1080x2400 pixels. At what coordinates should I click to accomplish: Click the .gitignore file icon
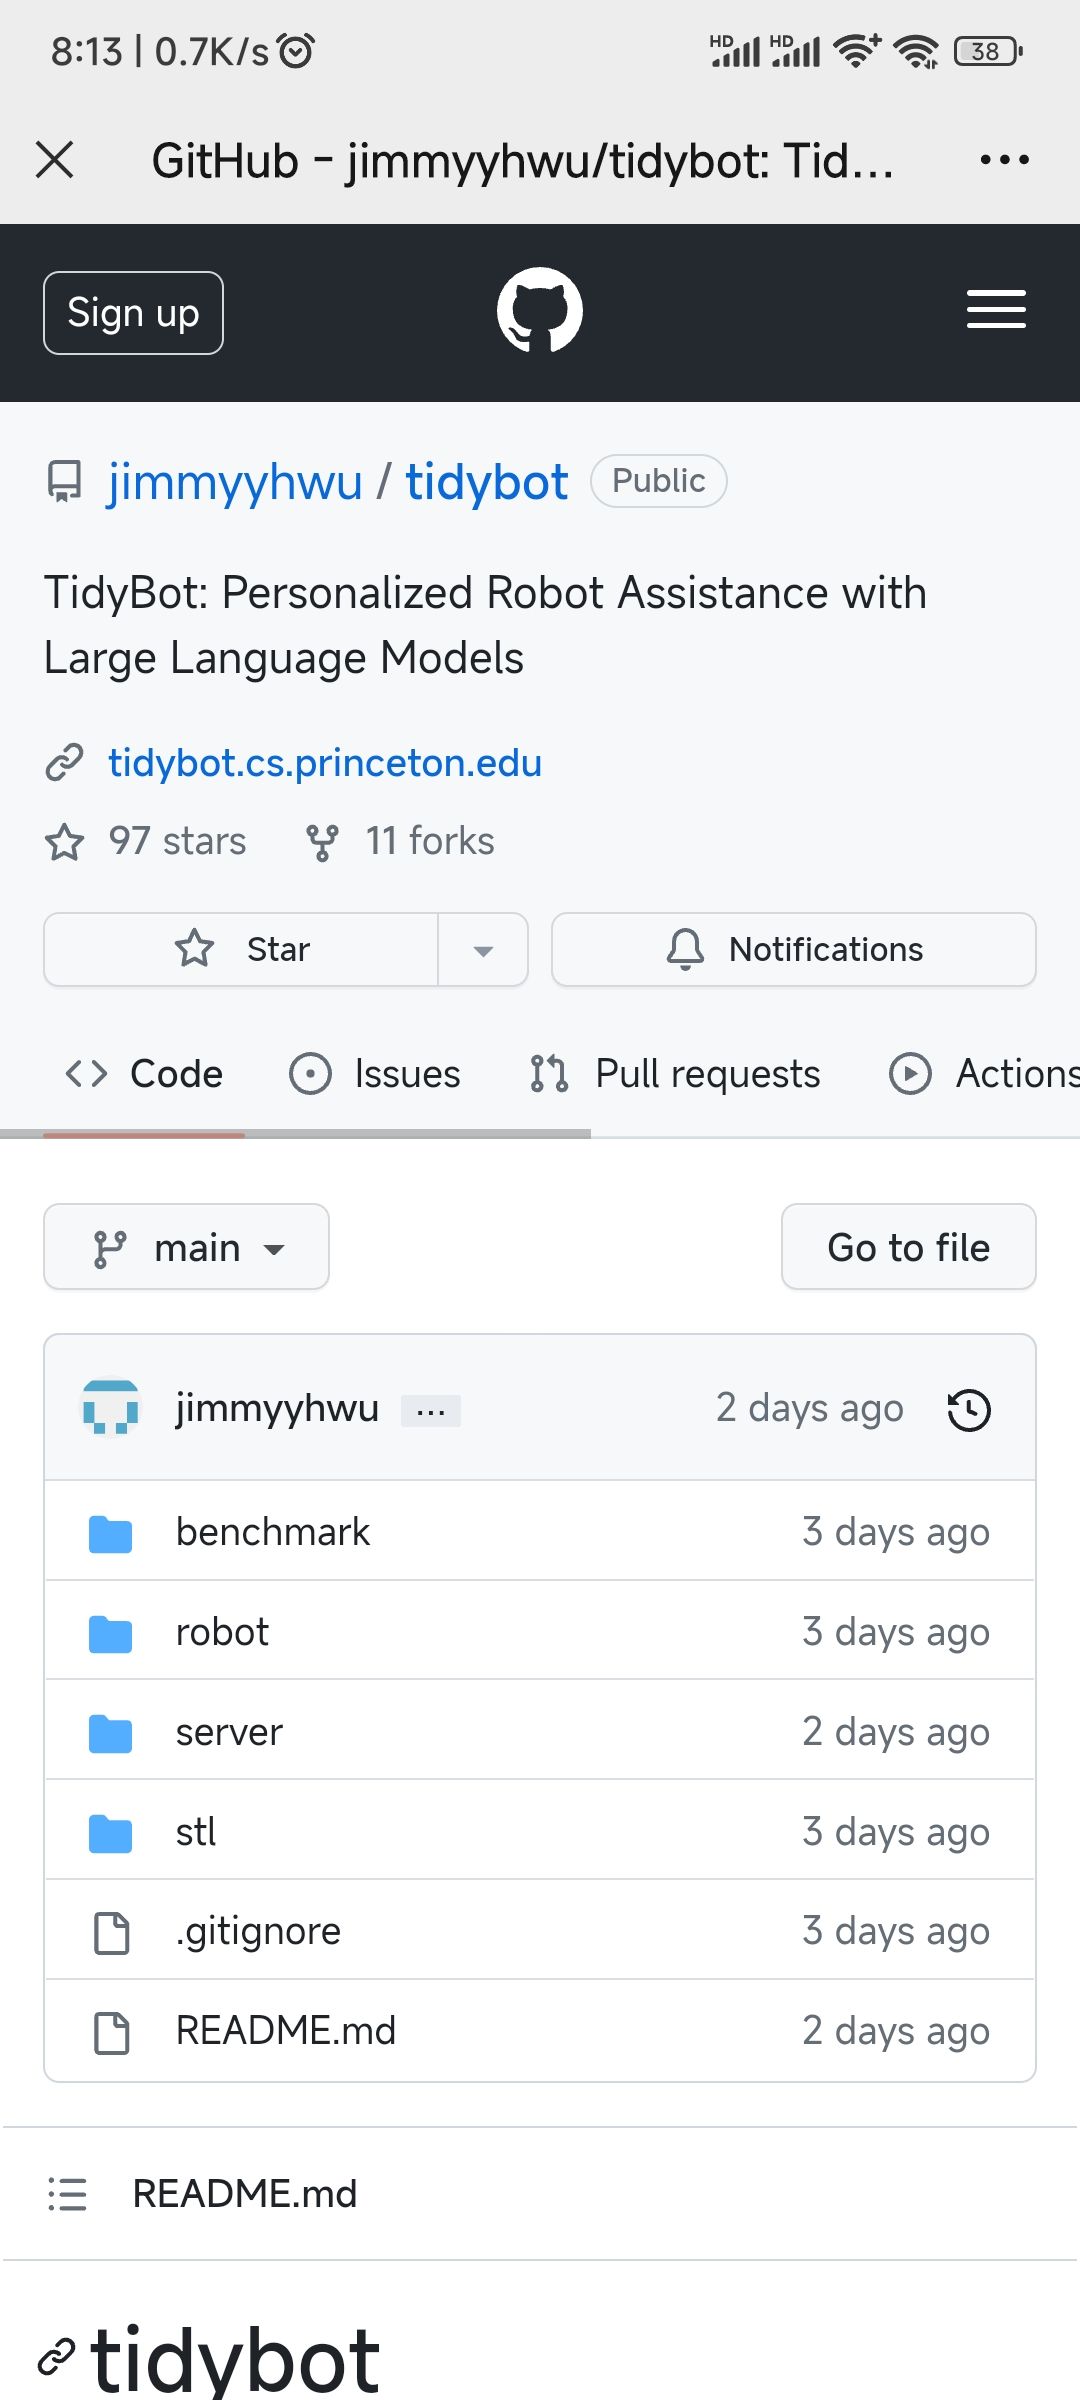(111, 1932)
